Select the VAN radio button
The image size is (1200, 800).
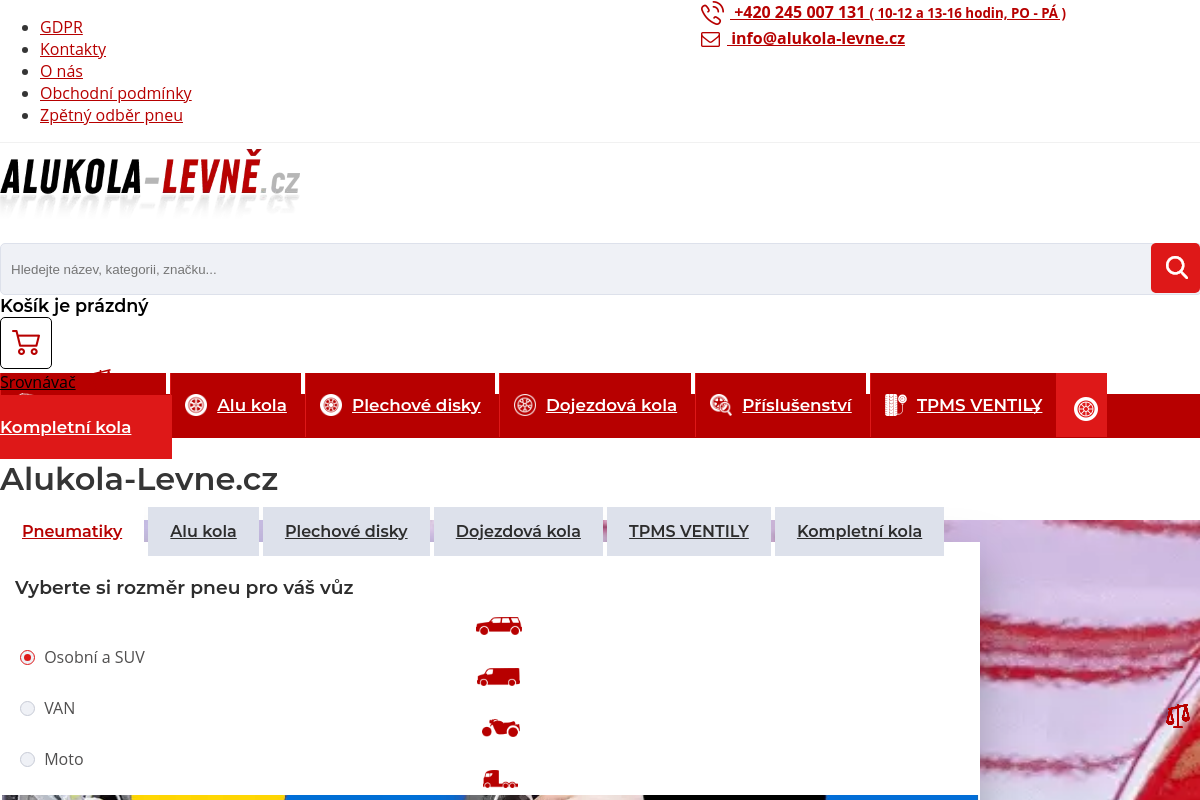click(x=28, y=708)
